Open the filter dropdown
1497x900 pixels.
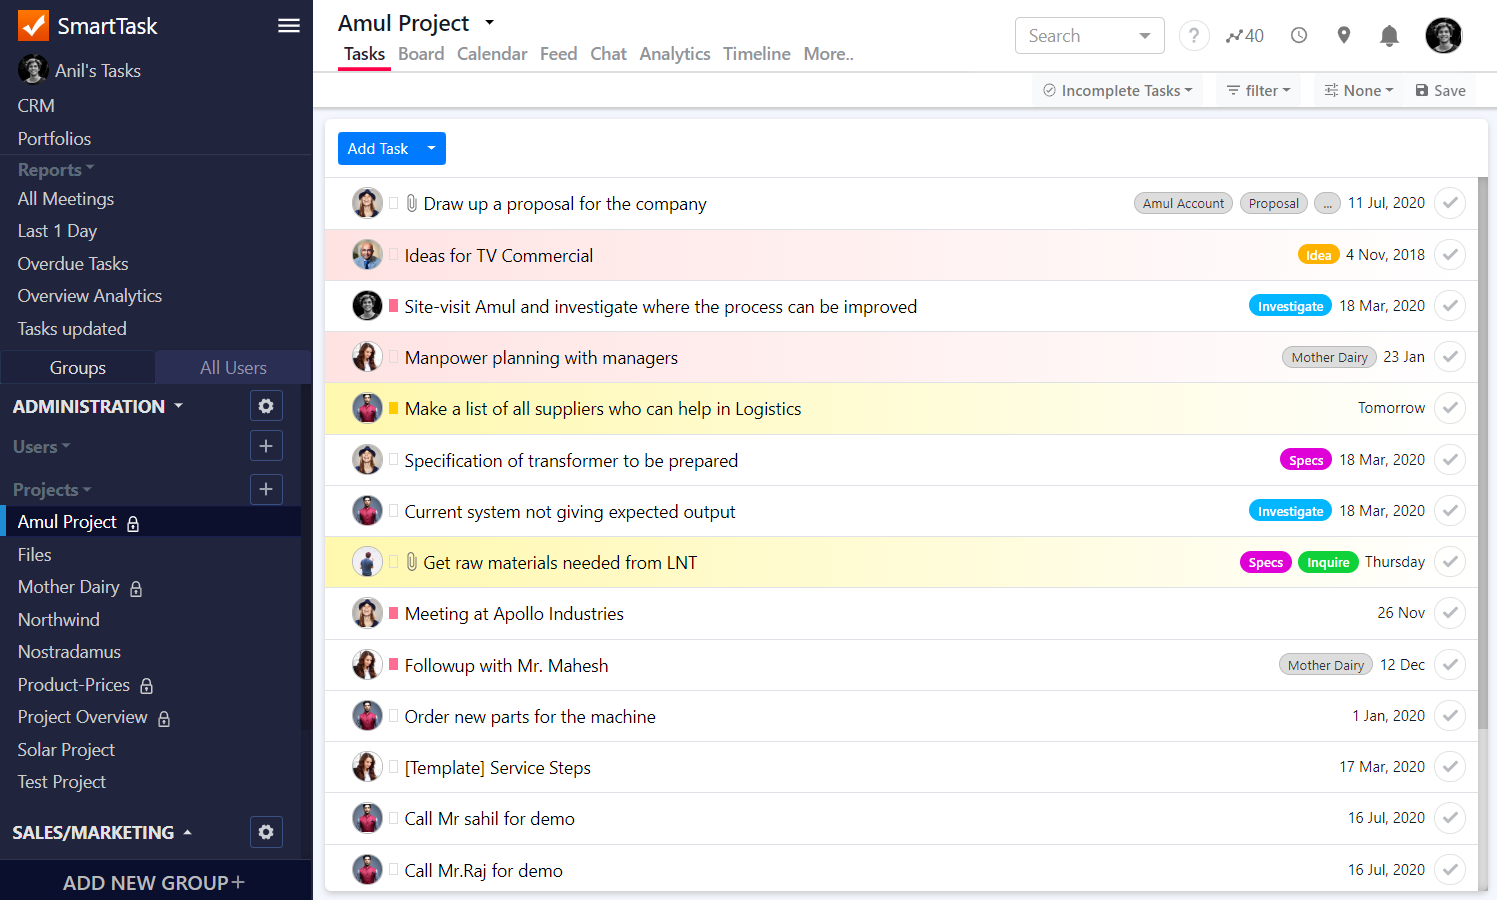(1258, 90)
